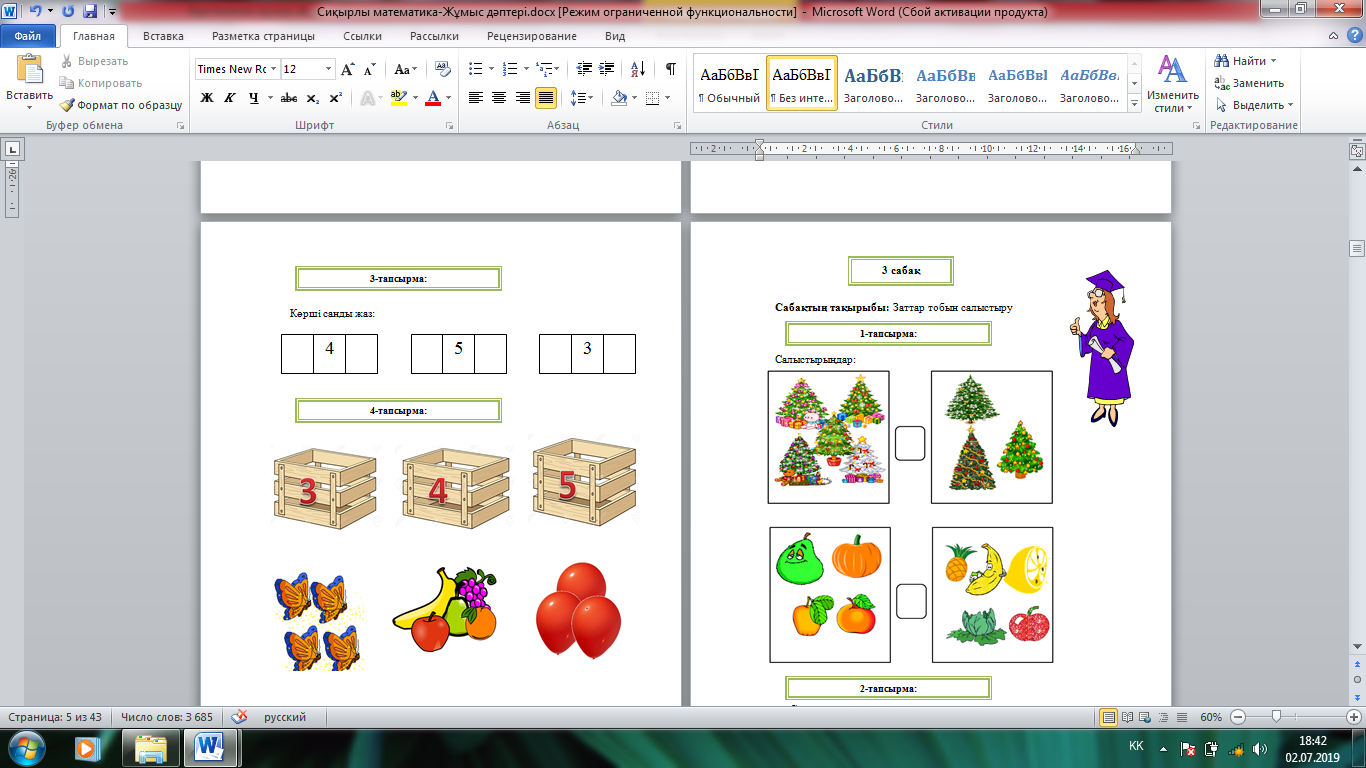Viewport: 1366px width, 768px height.
Task: Decrease font size with the shrink-font icon
Action: click(x=369, y=69)
